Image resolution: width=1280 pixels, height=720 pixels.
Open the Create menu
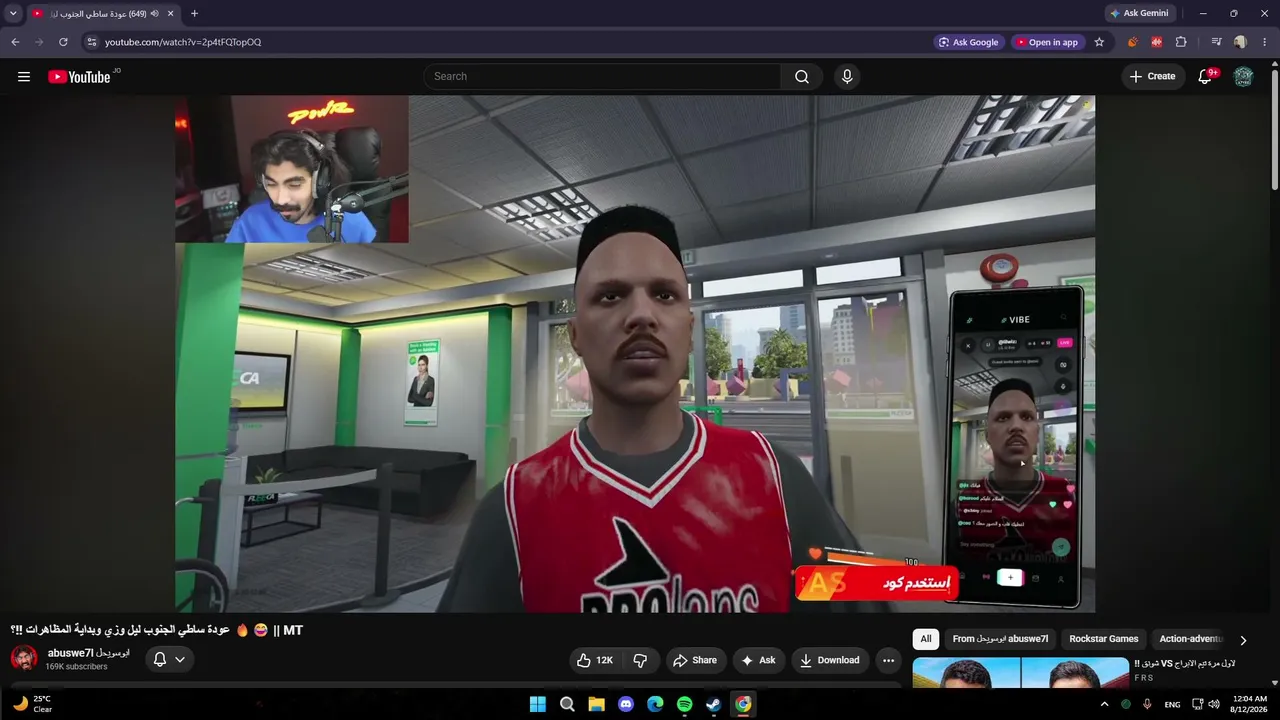tap(1152, 77)
